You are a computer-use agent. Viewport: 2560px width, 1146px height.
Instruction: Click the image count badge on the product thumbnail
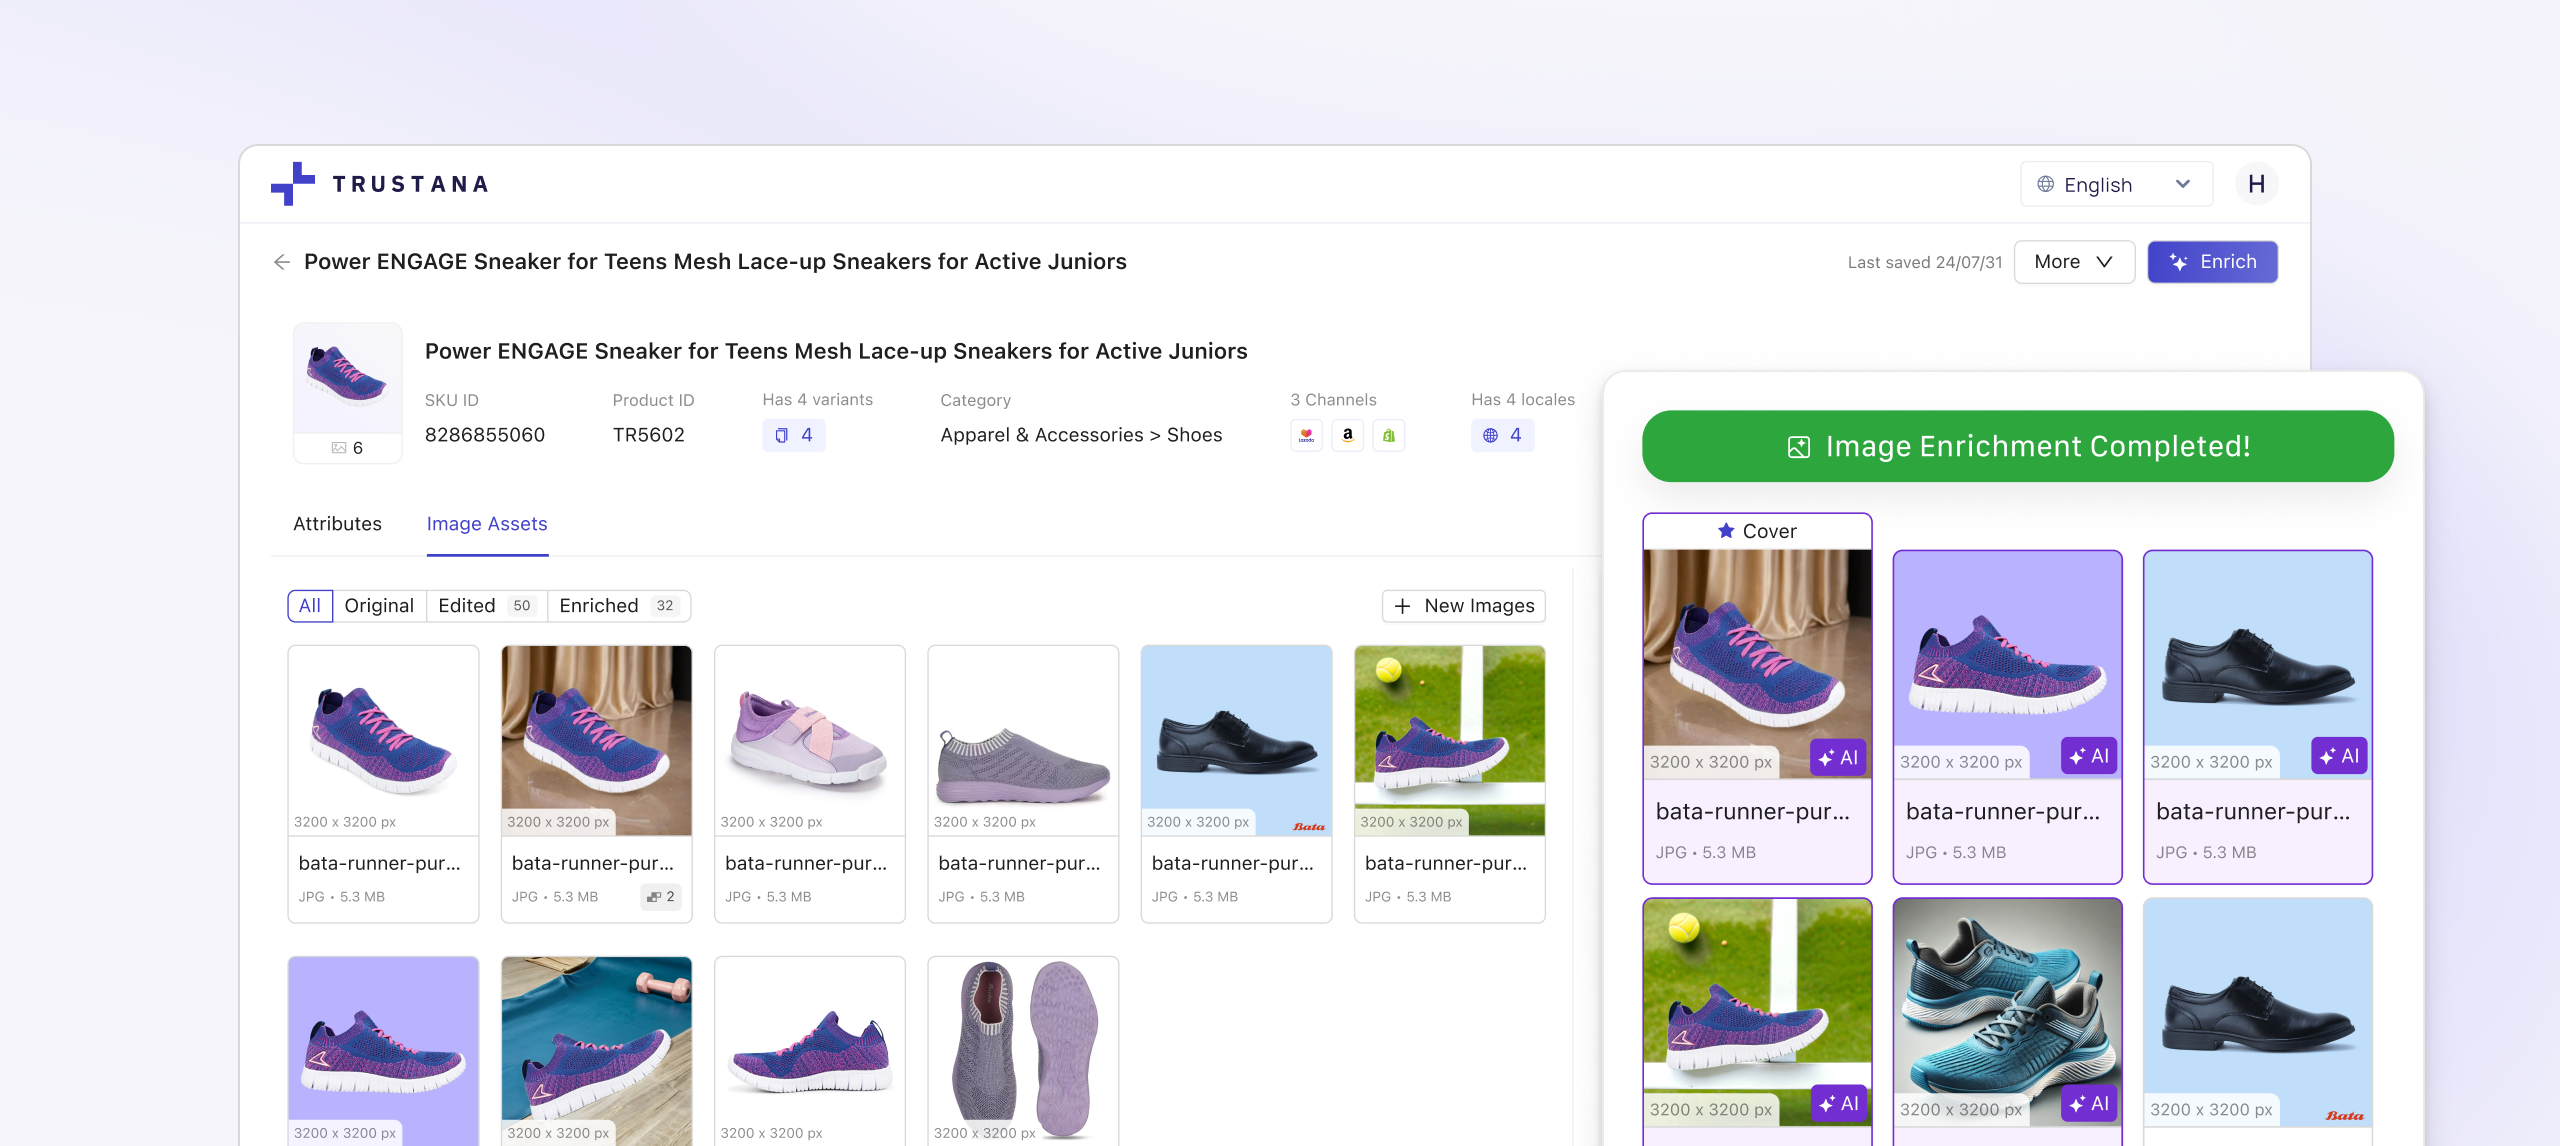(347, 447)
